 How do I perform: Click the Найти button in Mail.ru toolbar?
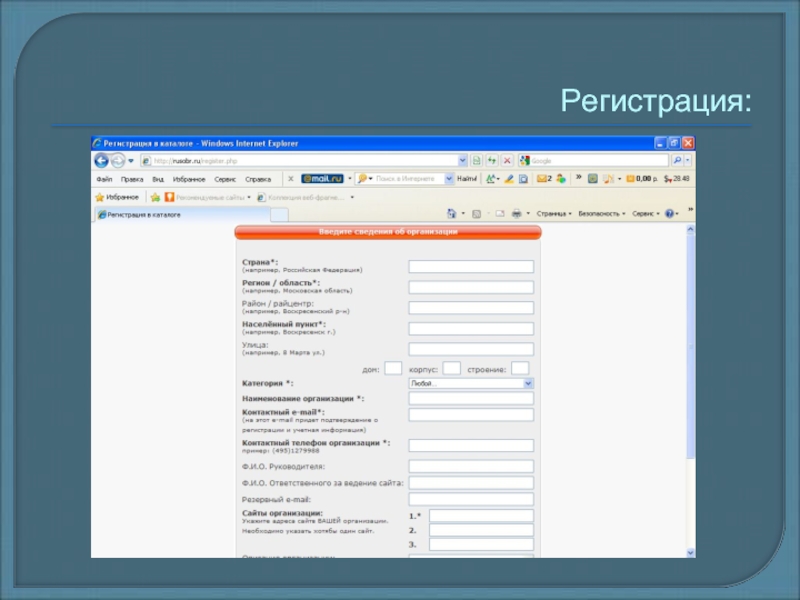click(x=466, y=179)
